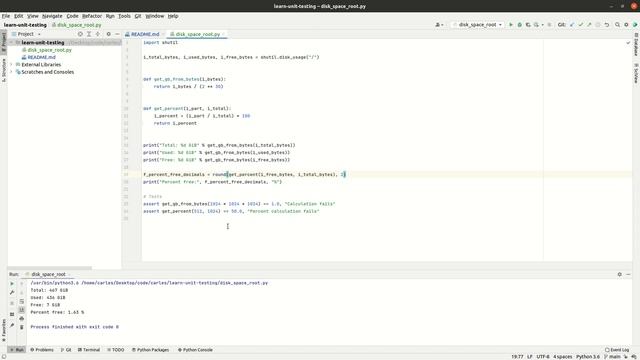Select the disk_space_root tab in Run panel

pyautogui.click(x=48, y=274)
